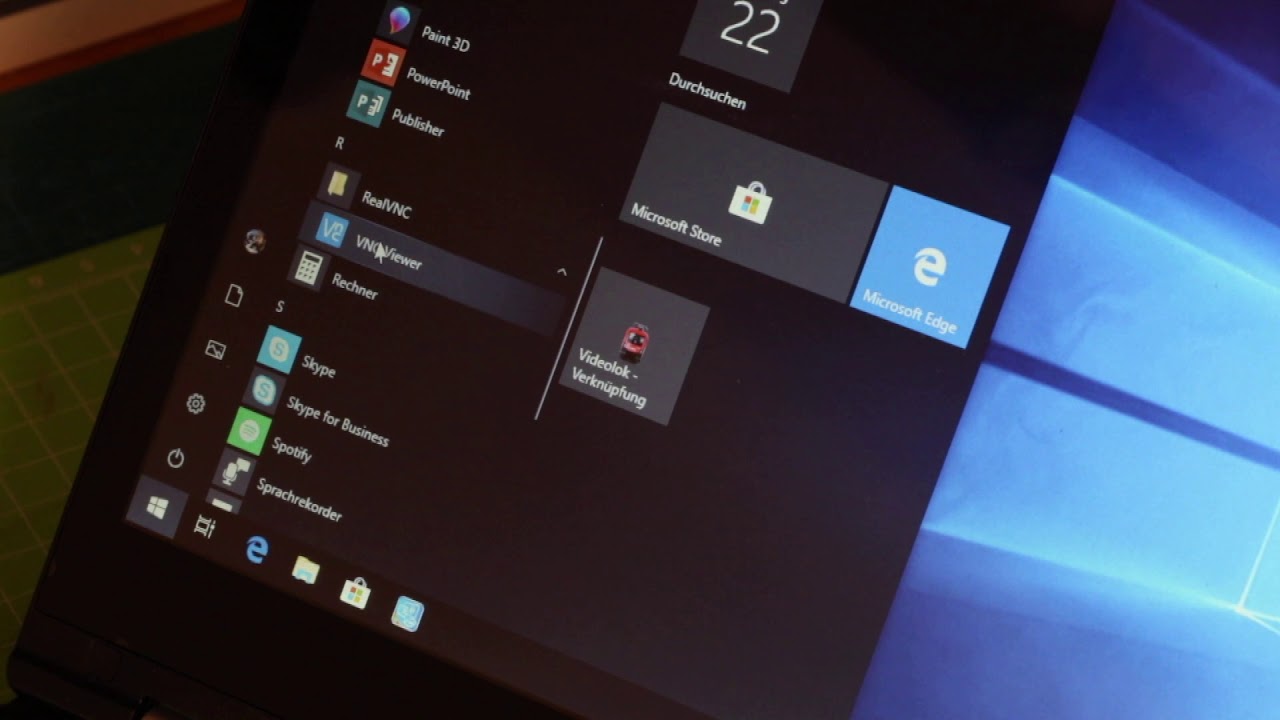
Task: Click the letter S section header
Action: coord(280,305)
